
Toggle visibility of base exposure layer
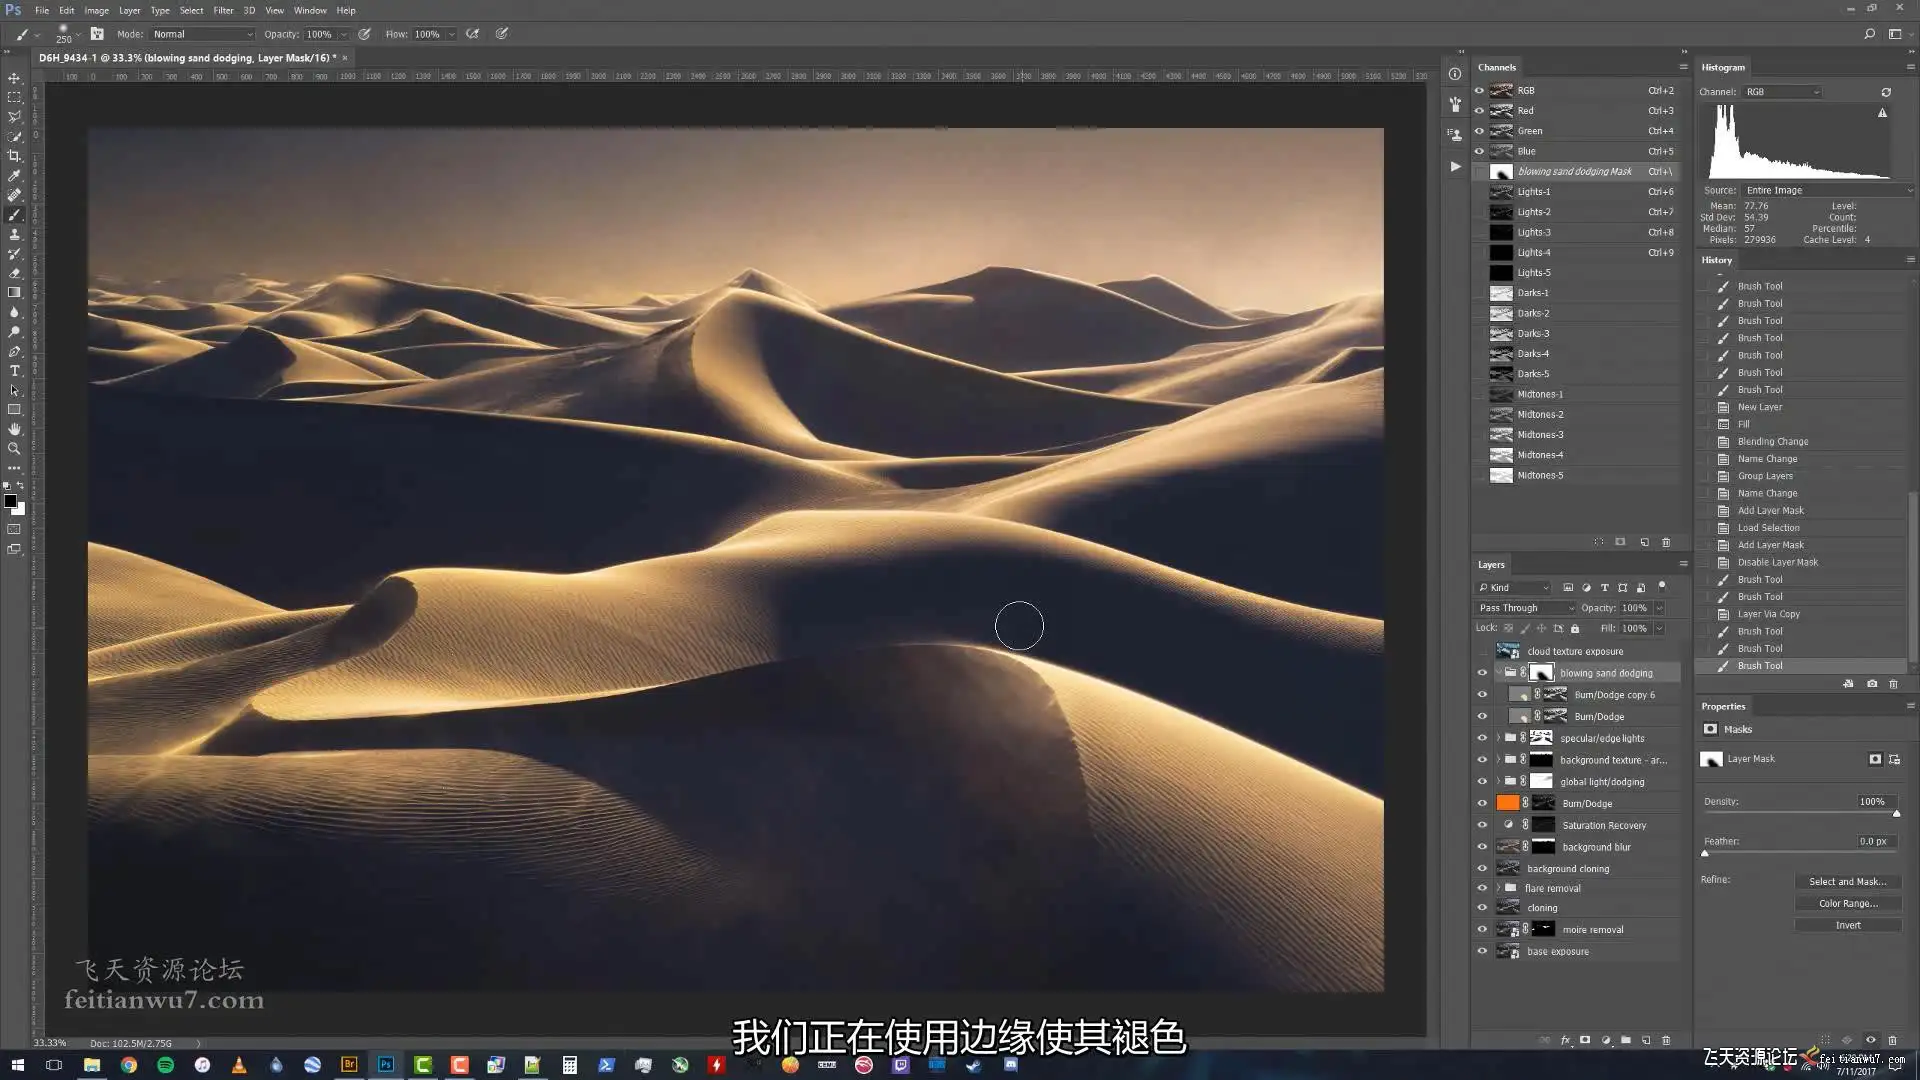coord(1482,951)
